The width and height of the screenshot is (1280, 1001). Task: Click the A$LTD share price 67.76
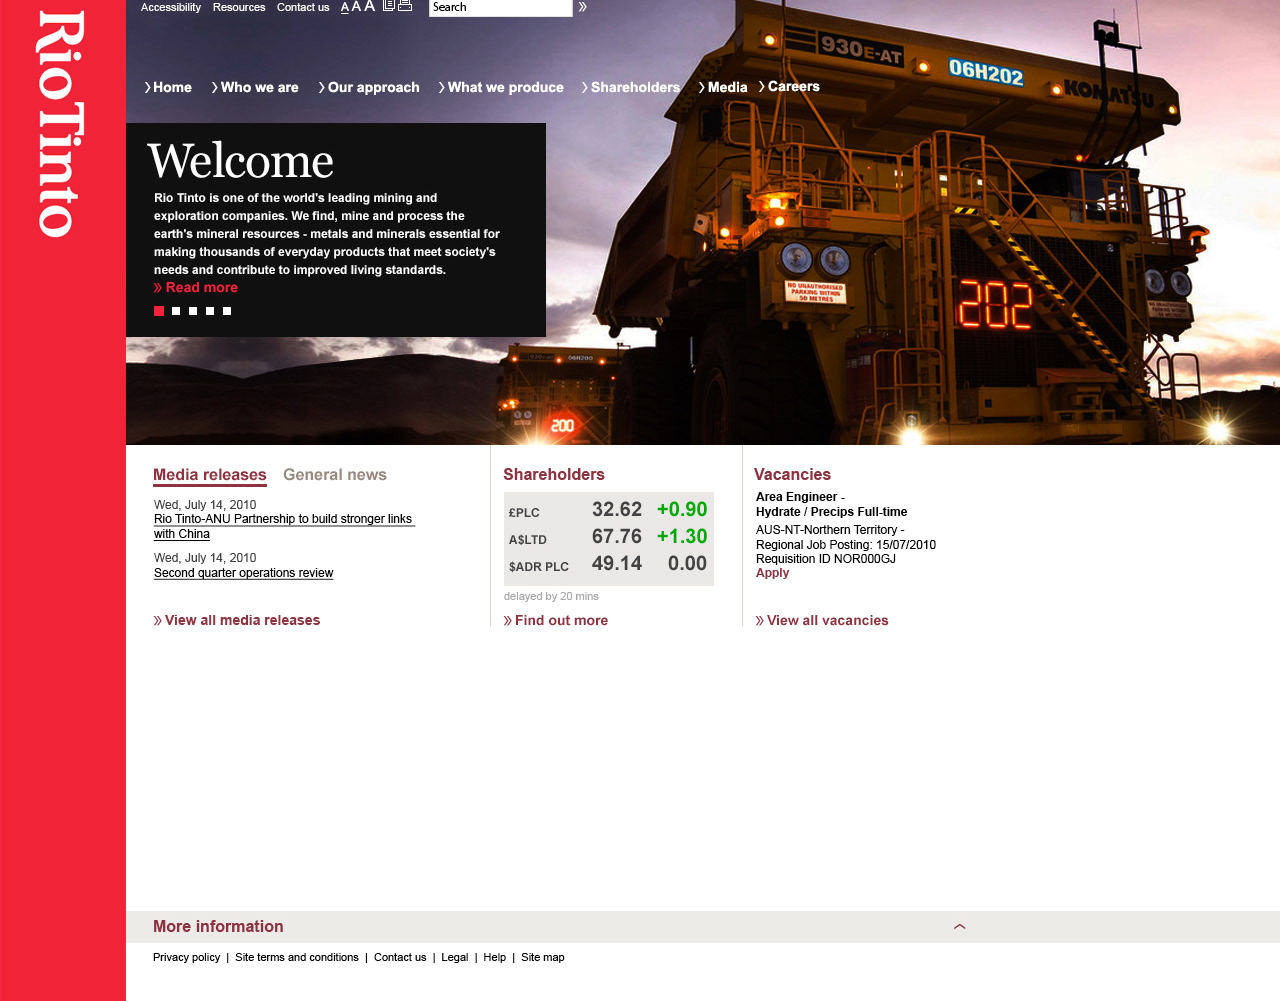click(x=617, y=537)
